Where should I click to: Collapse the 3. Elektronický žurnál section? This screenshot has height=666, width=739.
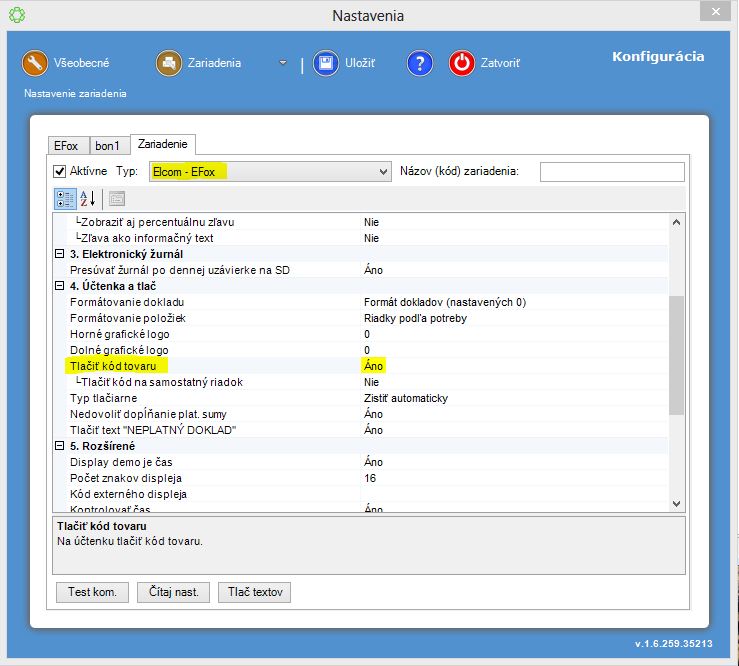point(60,254)
